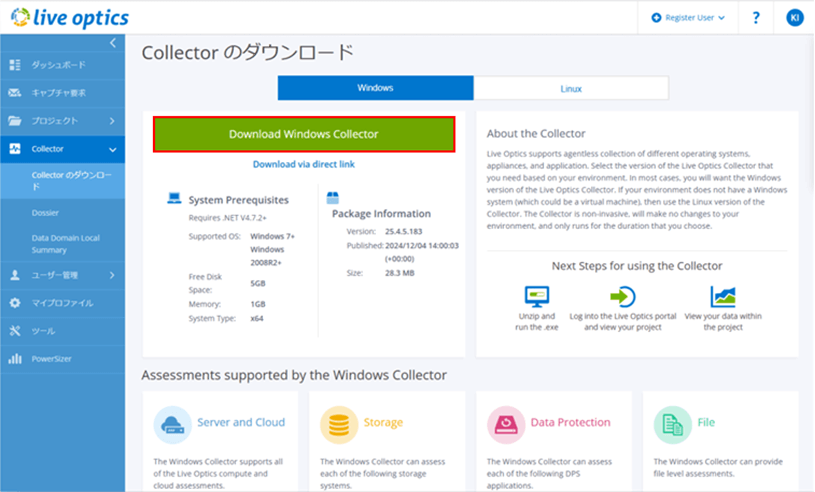Open Data Domain Local Summary
Screen dimensions: 815x492
click(x=68, y=243)
